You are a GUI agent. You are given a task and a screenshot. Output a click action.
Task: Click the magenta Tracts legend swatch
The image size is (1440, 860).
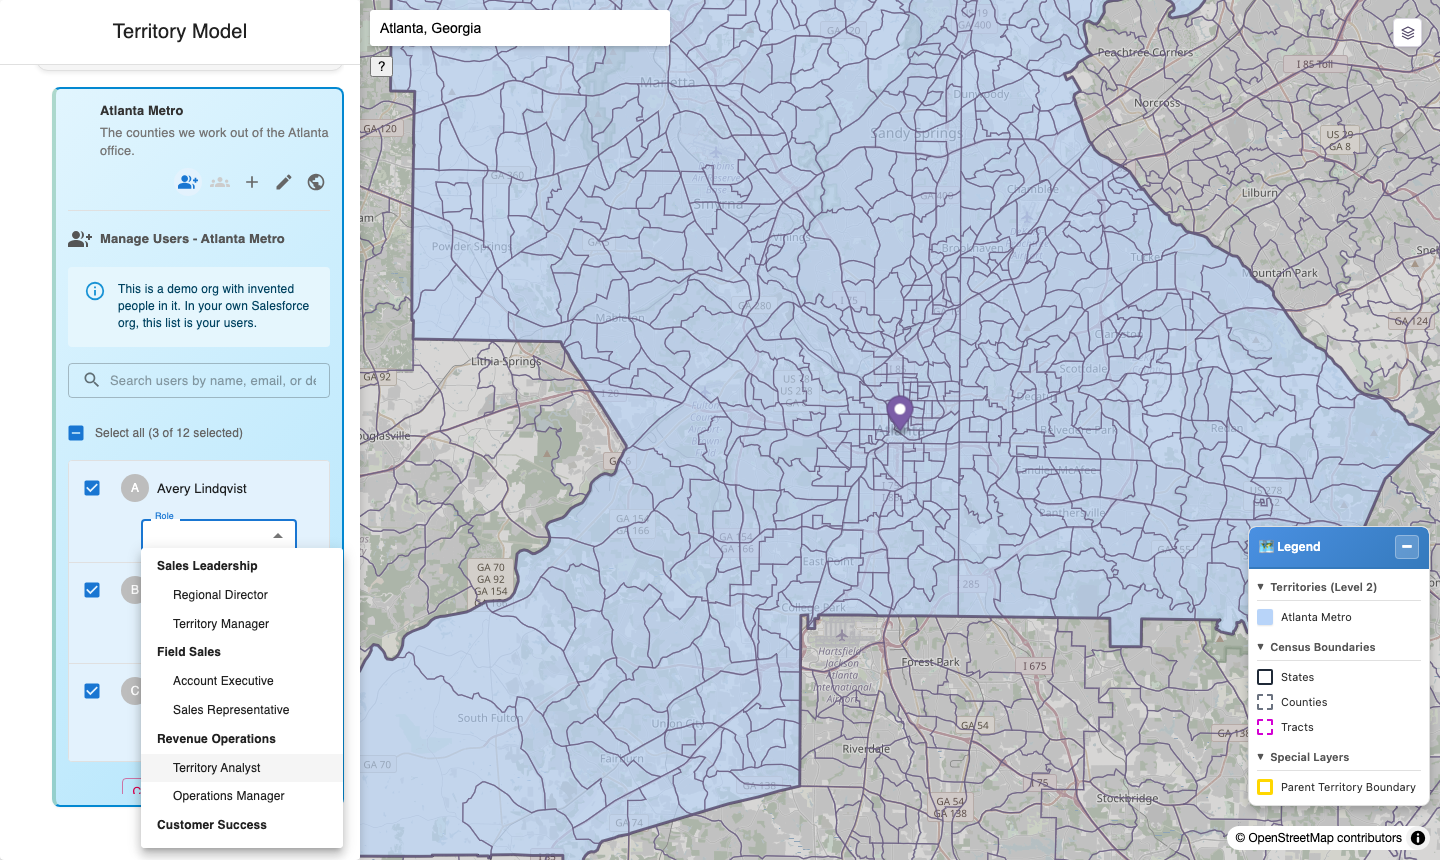(x=1265, y=727)
